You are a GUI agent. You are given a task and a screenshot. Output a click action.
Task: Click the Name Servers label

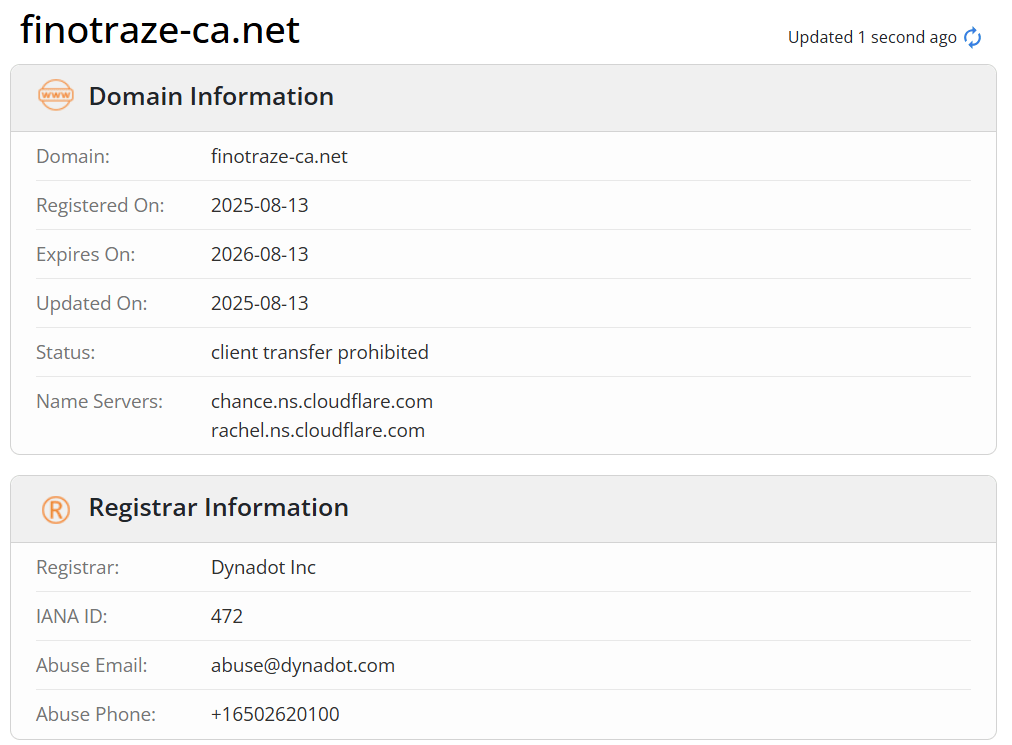(x=99, y=402)
